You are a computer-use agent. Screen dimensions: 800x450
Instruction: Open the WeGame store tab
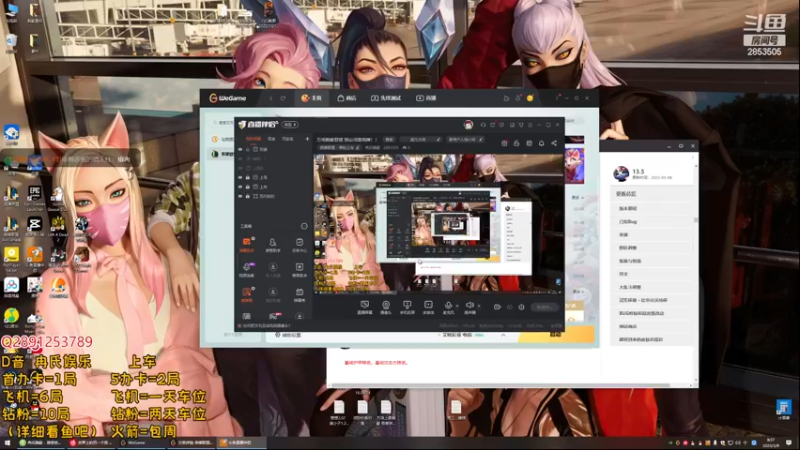pos(347,98)
